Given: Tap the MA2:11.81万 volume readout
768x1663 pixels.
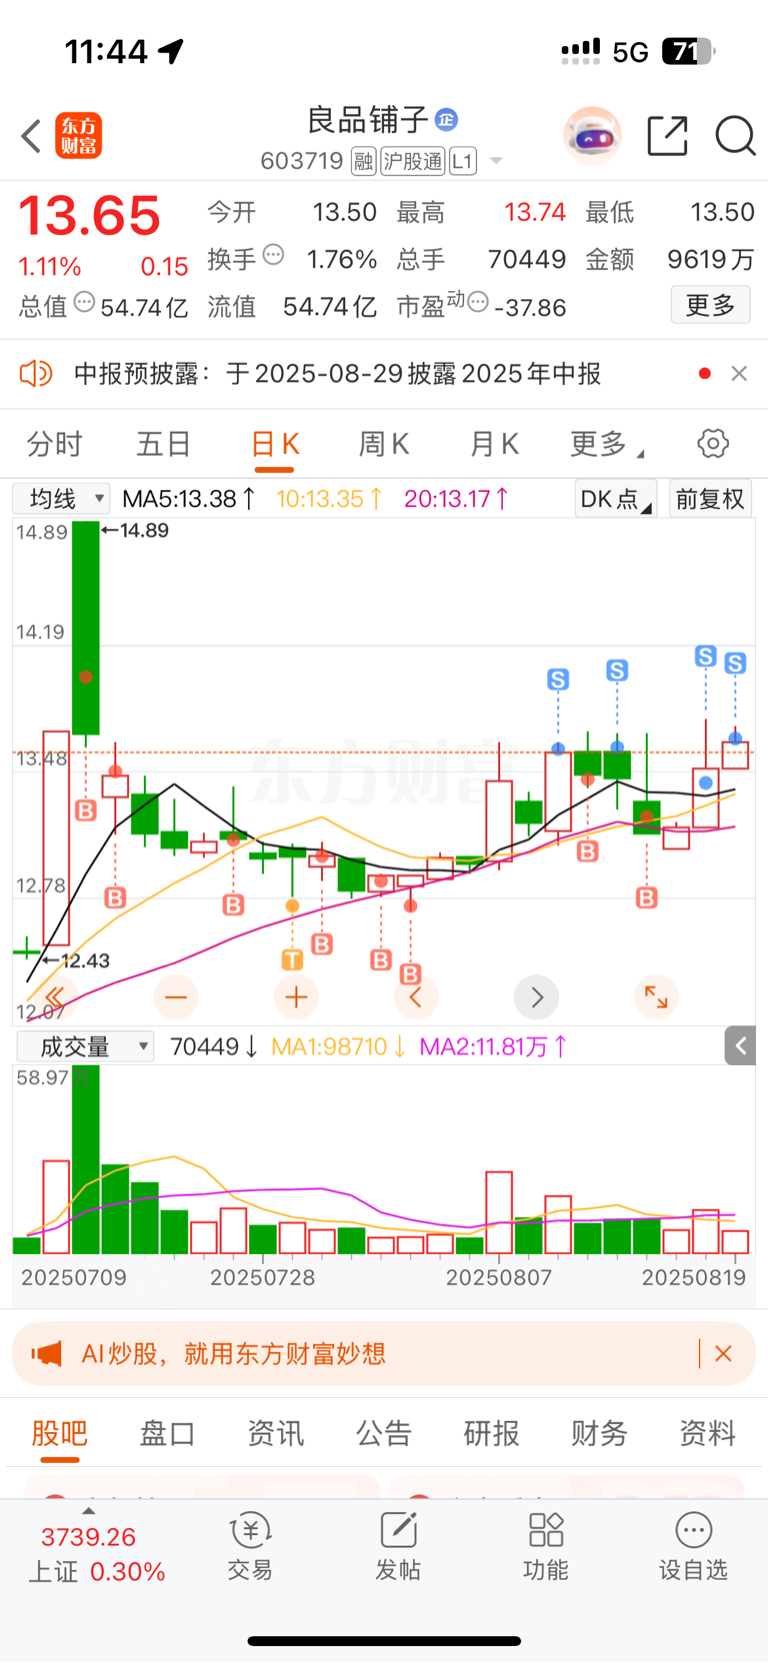Looking at the screenshot, I should pyautogui.click(x=493, y=1047).
